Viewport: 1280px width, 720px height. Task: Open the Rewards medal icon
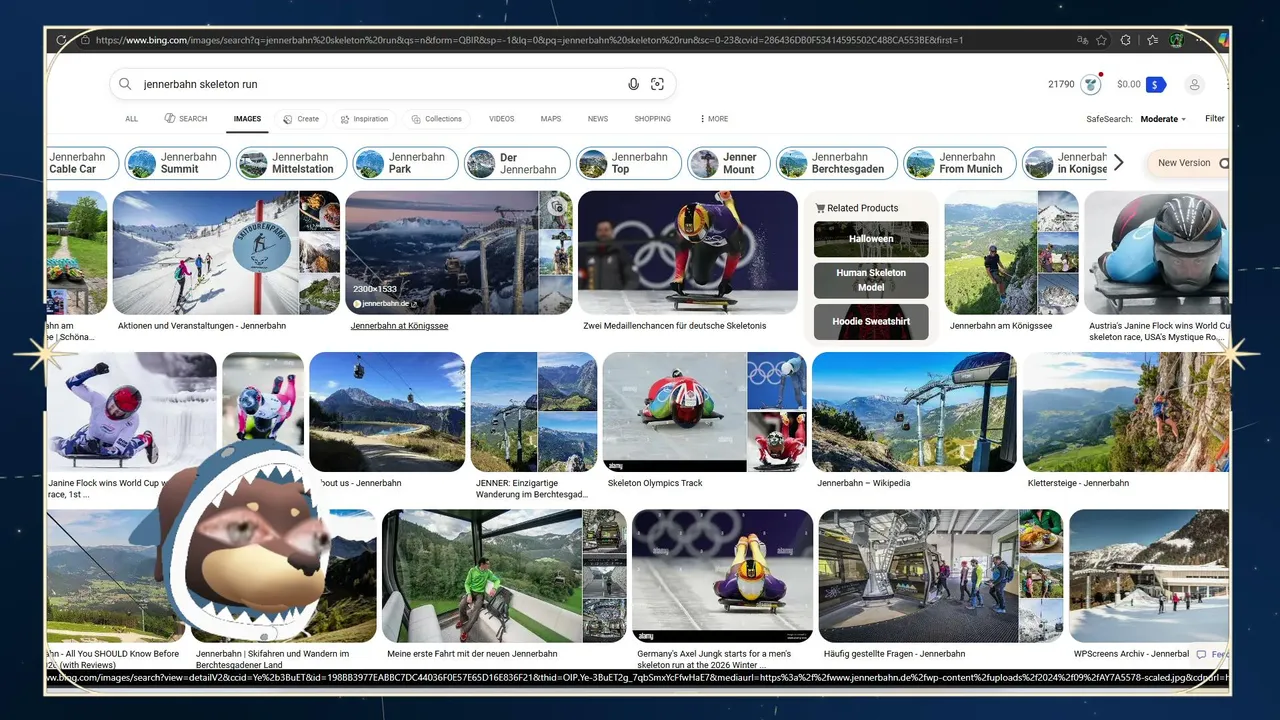tap(1091, 84)
